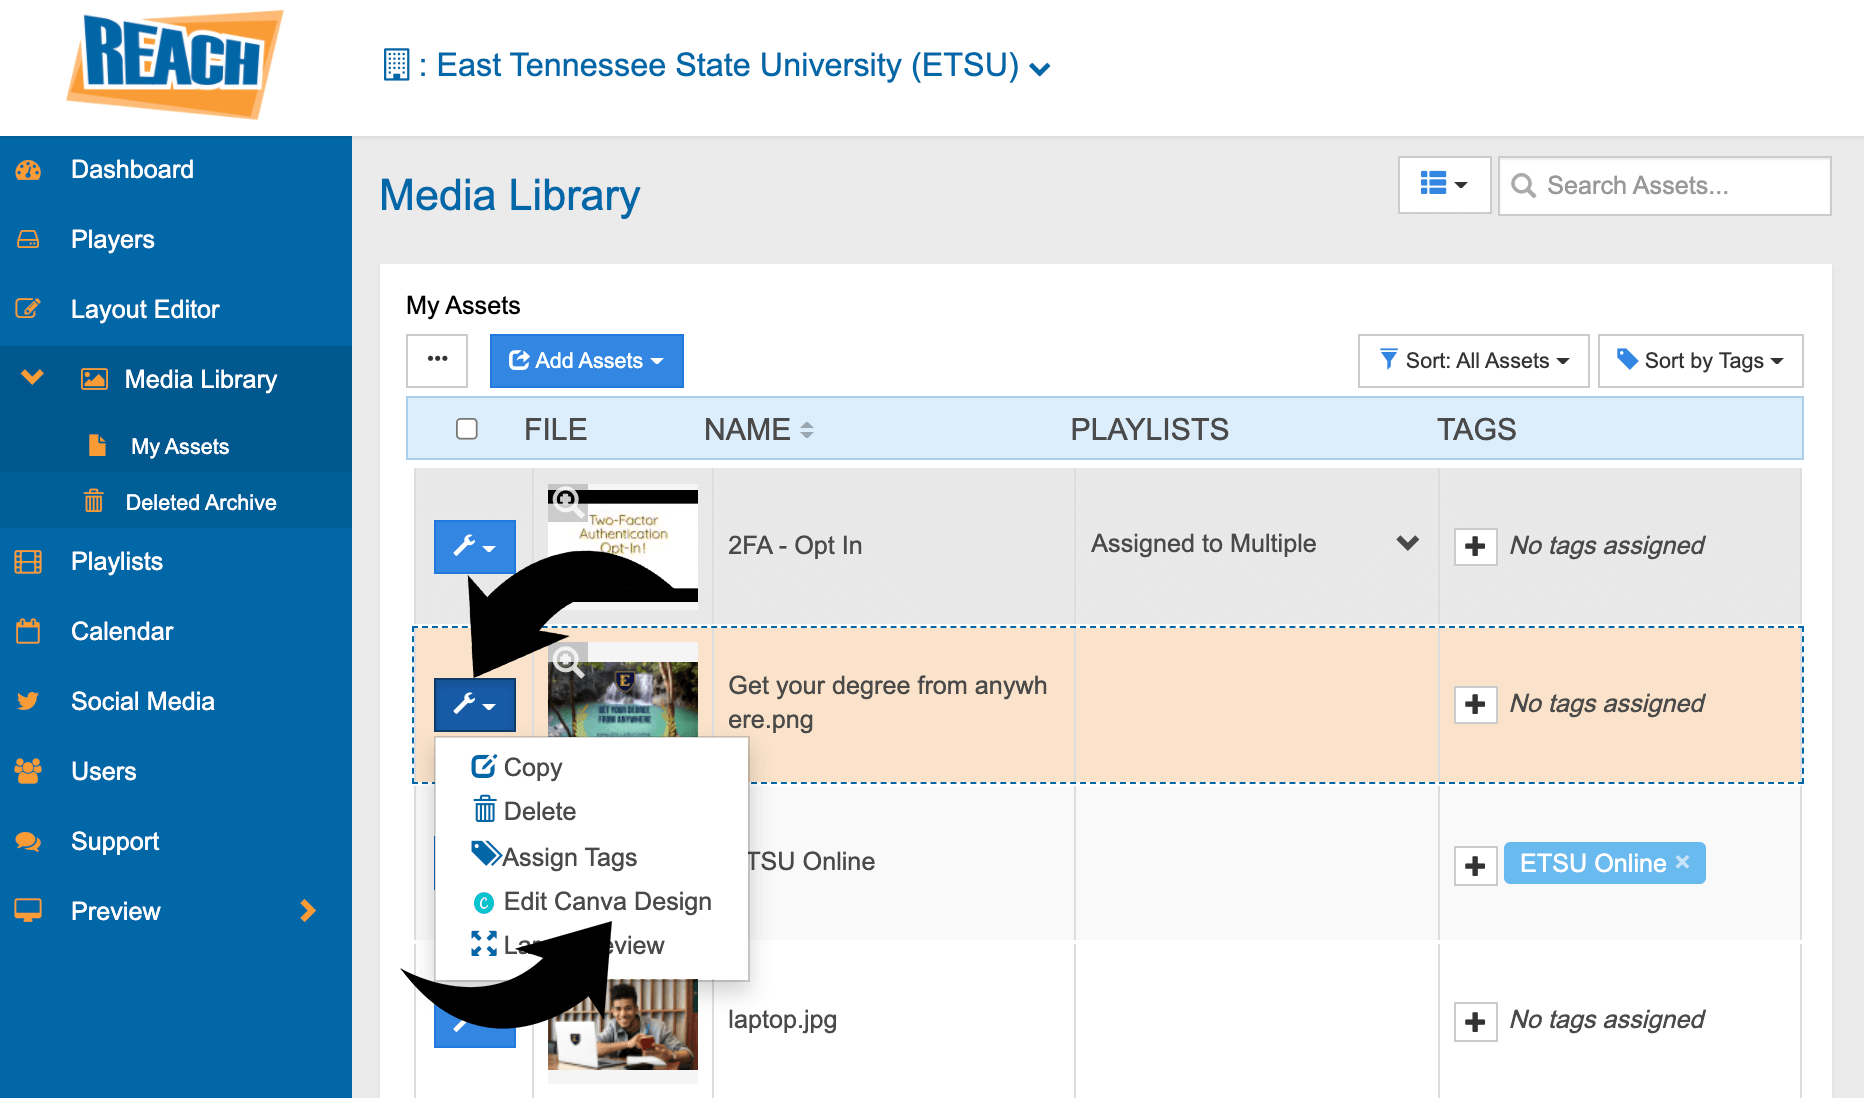Open the Dashboard from the sidebar
The width and height of the screenshot is (1864, 1098).
(x=131, y=169)
